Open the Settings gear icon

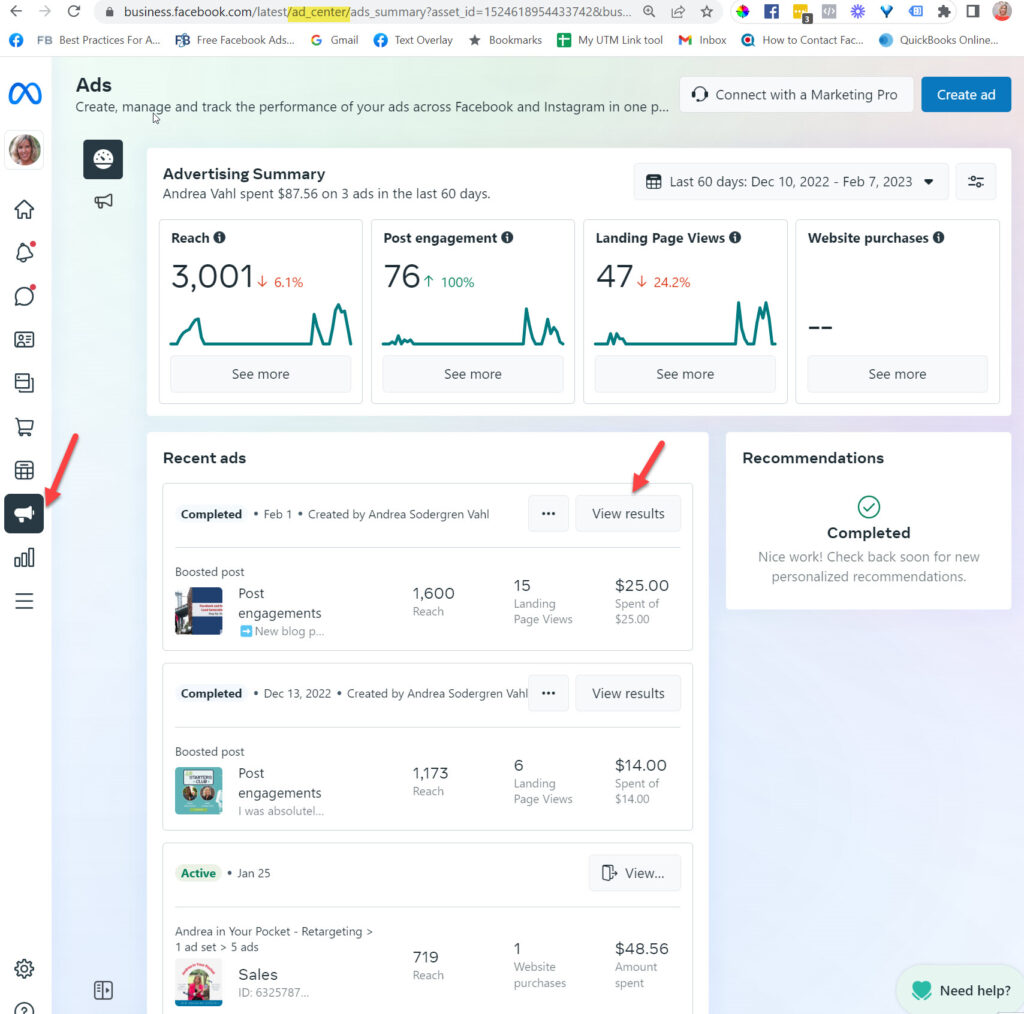(24, 969)
